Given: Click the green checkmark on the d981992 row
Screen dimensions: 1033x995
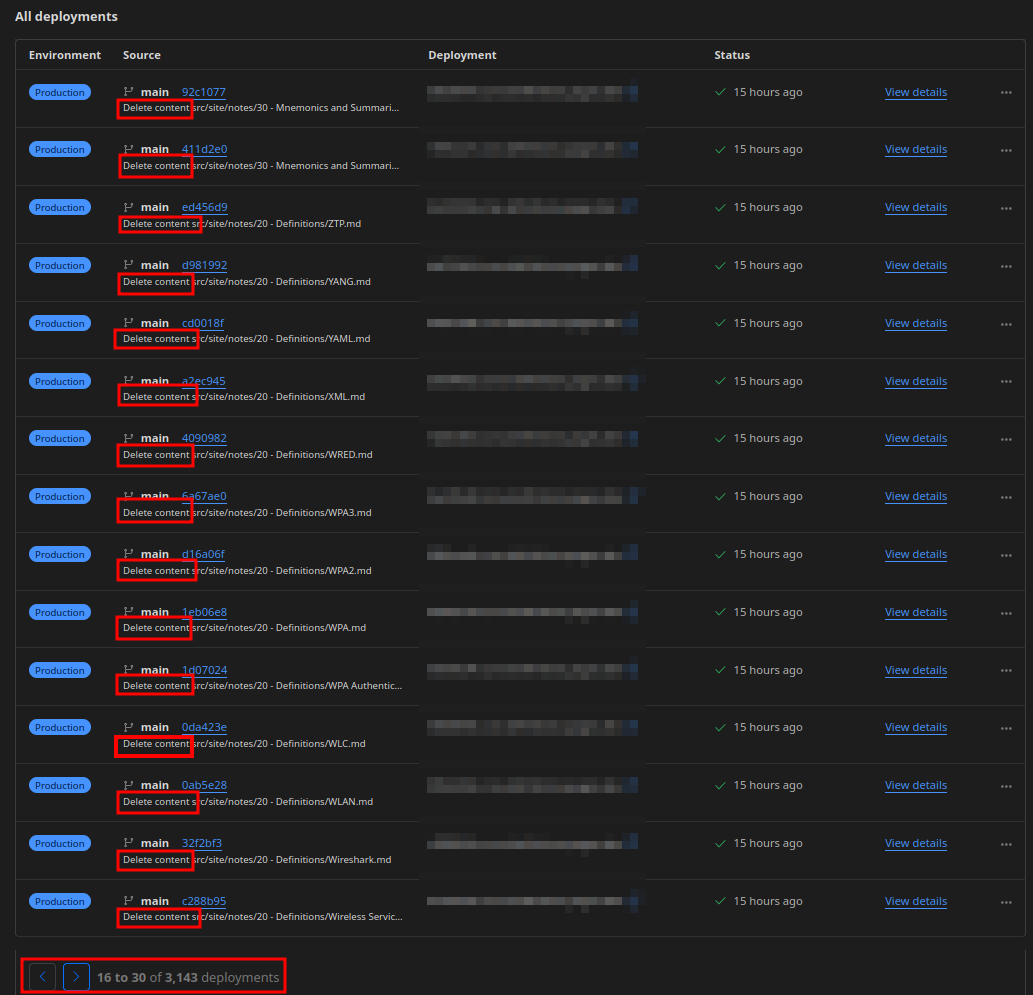Looking at the screenshot, I should [x=720, y=265].
